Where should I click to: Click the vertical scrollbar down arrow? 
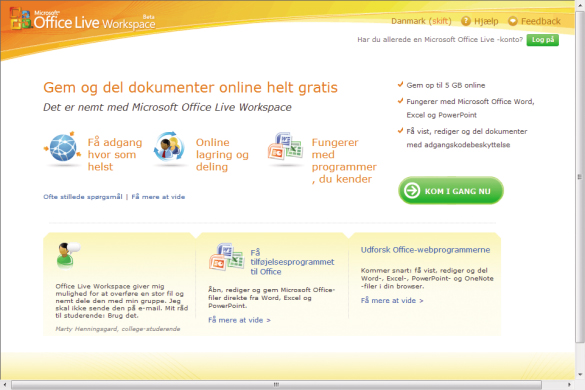[580, 374]
